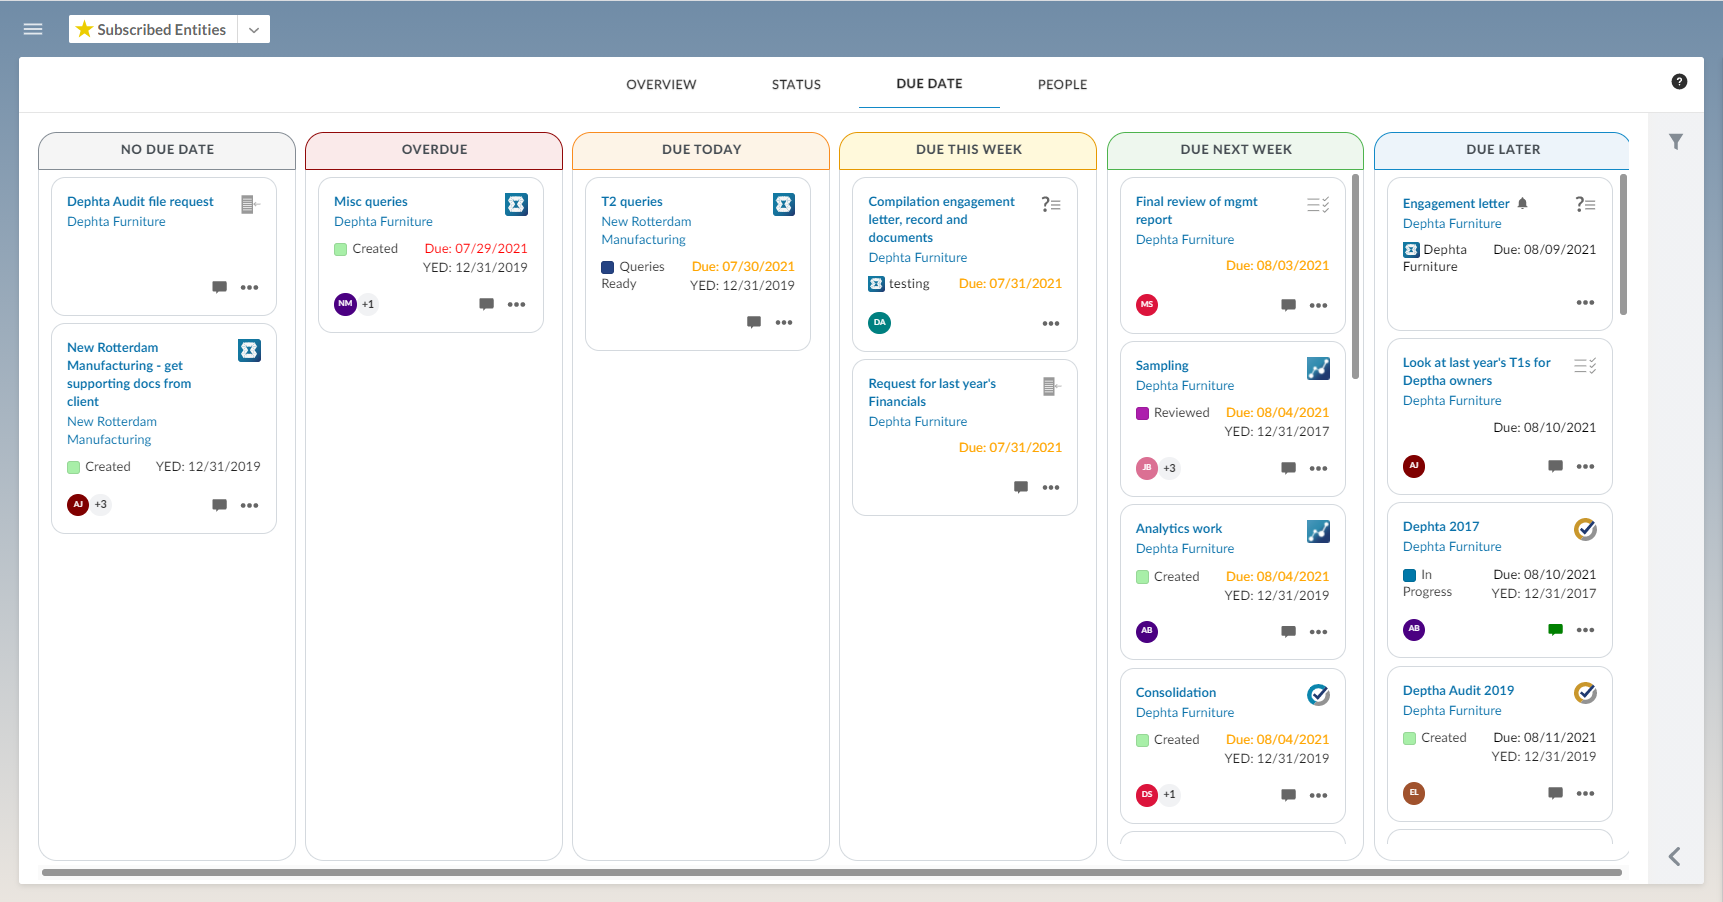Open more options on T2 queries card
This screenshot has height=902, width=1723.
pos(784,322)
